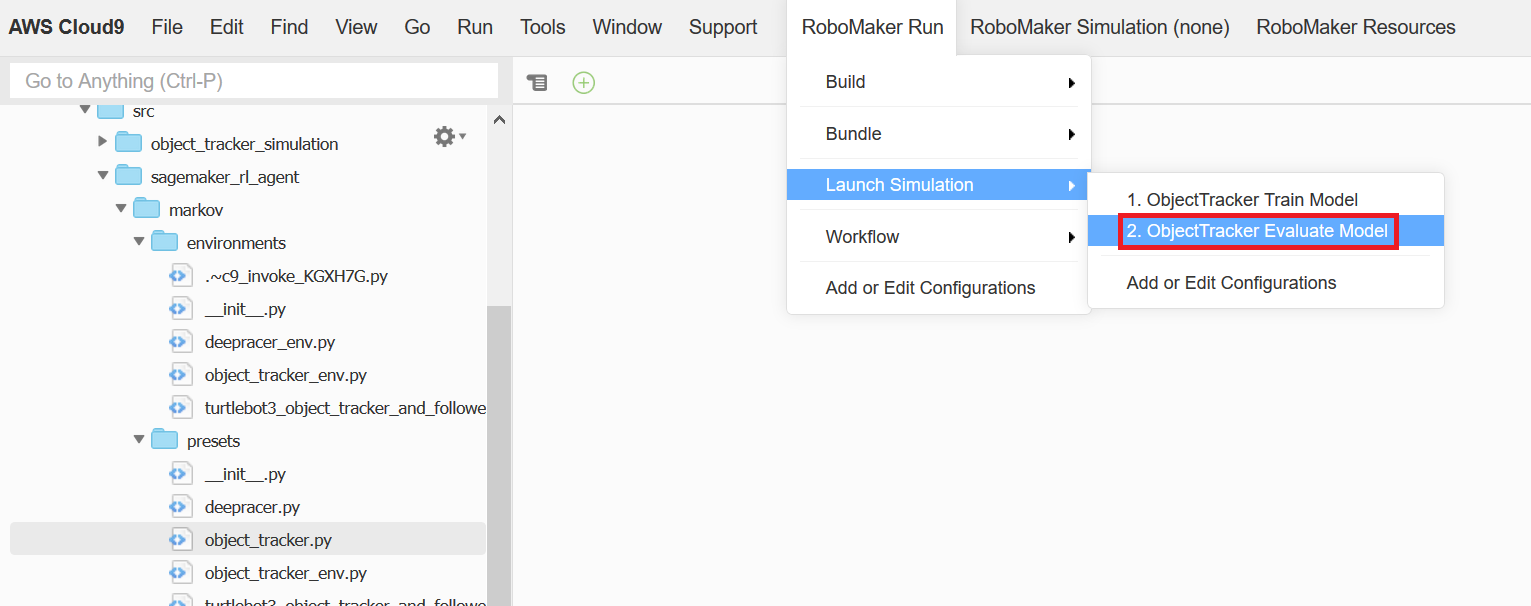
Task: Select 2. ObjectTracker Evaluate Model
Action: (1265, 231)
